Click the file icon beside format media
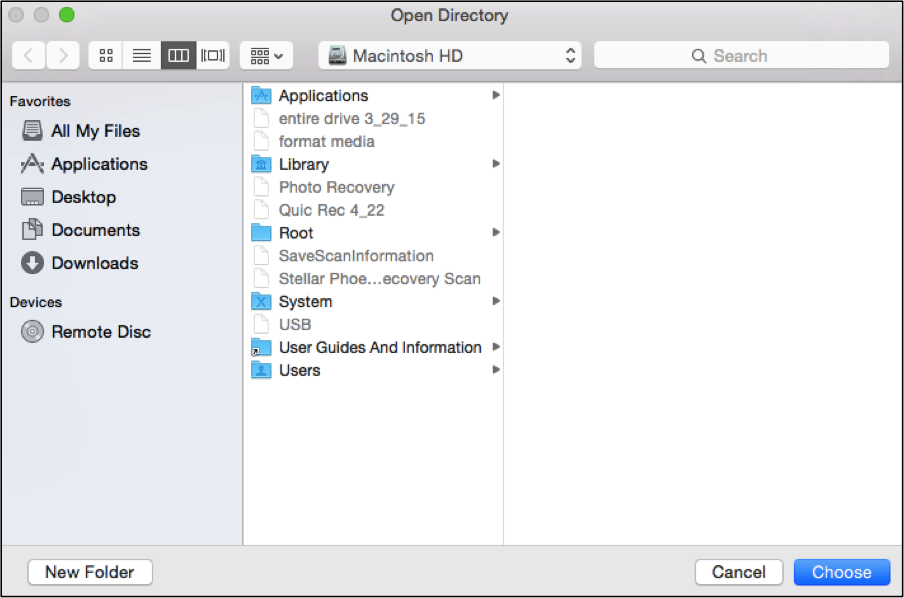This screenshot has width=904, height=598. [261, 141]
